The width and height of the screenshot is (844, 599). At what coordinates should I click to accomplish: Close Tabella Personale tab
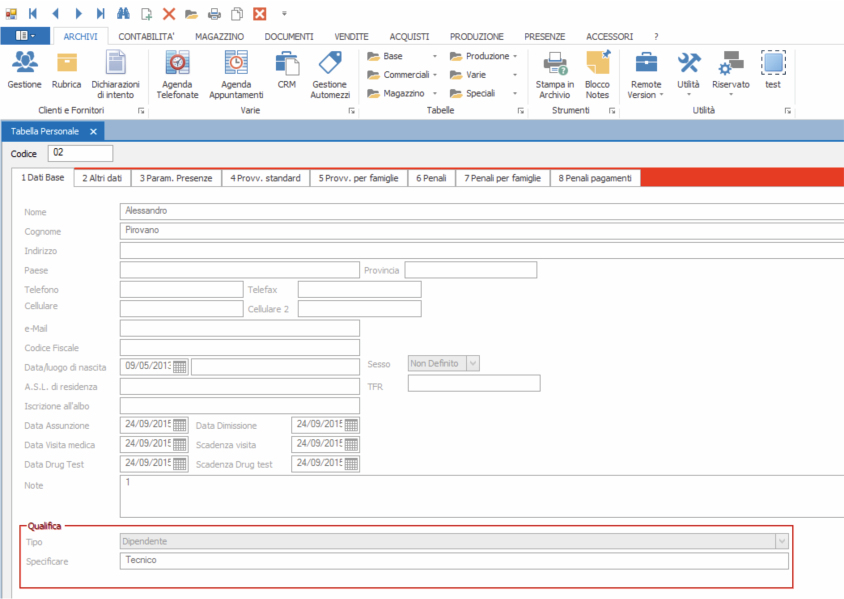click(x=93, y=131)
